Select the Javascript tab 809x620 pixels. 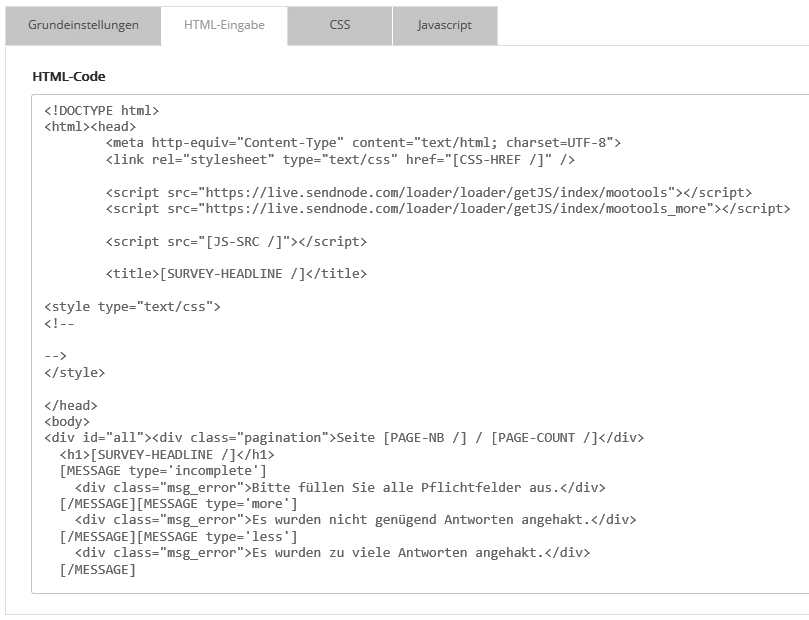(x=444, y=27)
